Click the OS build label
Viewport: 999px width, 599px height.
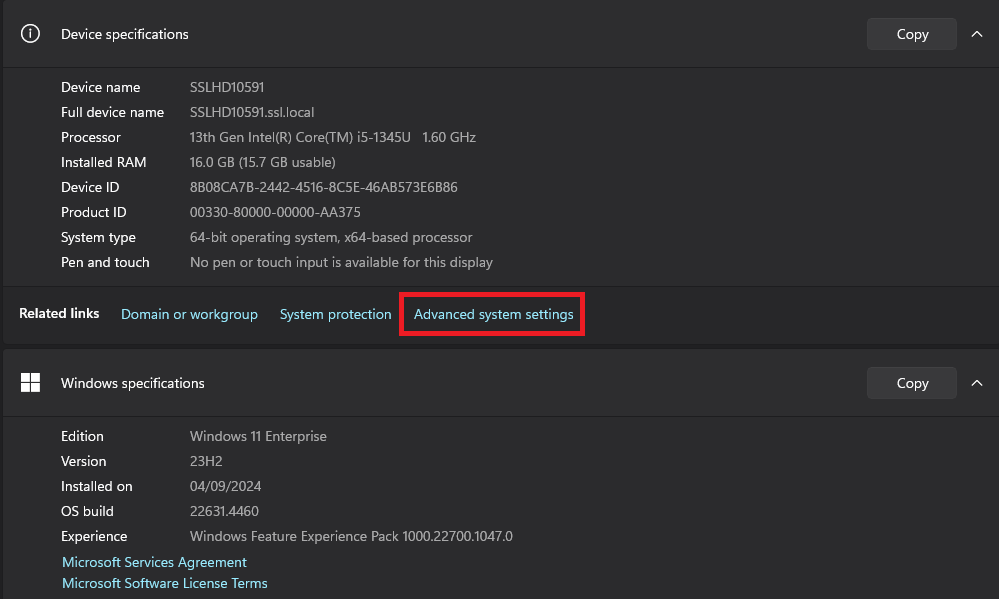[87, 511]
